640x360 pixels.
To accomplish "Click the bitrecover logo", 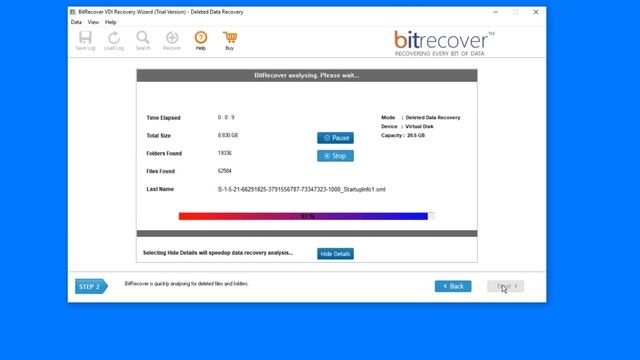I will (x=444, y=43).
